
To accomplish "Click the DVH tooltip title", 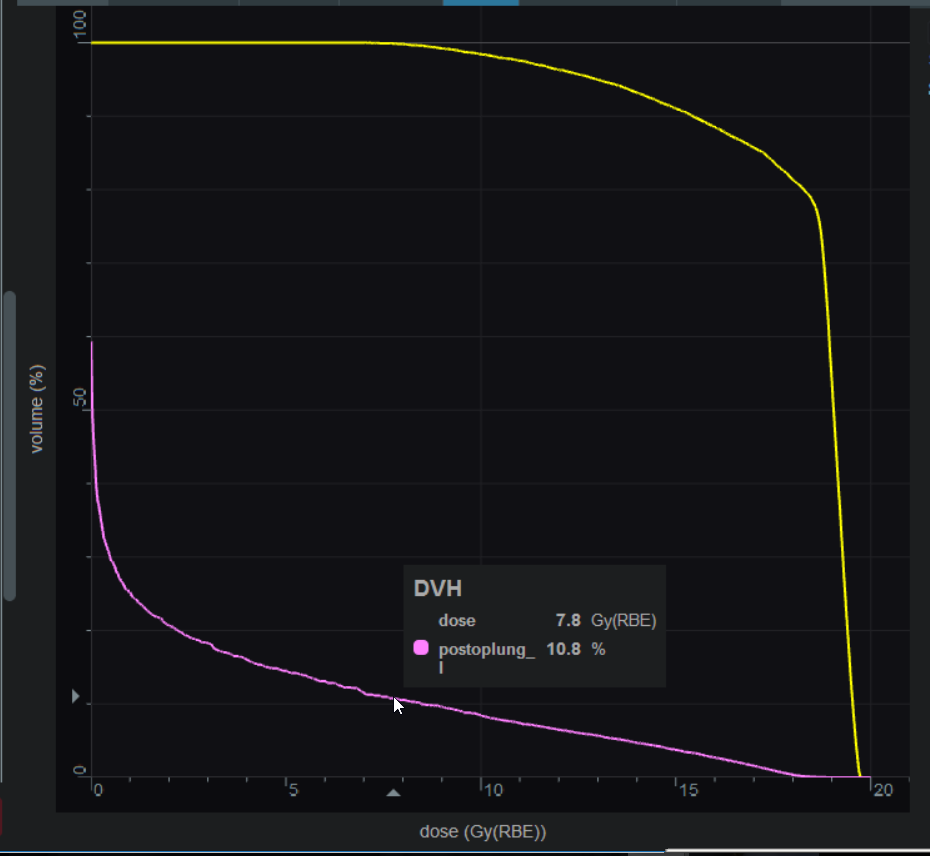I will (x=438, y=589).
